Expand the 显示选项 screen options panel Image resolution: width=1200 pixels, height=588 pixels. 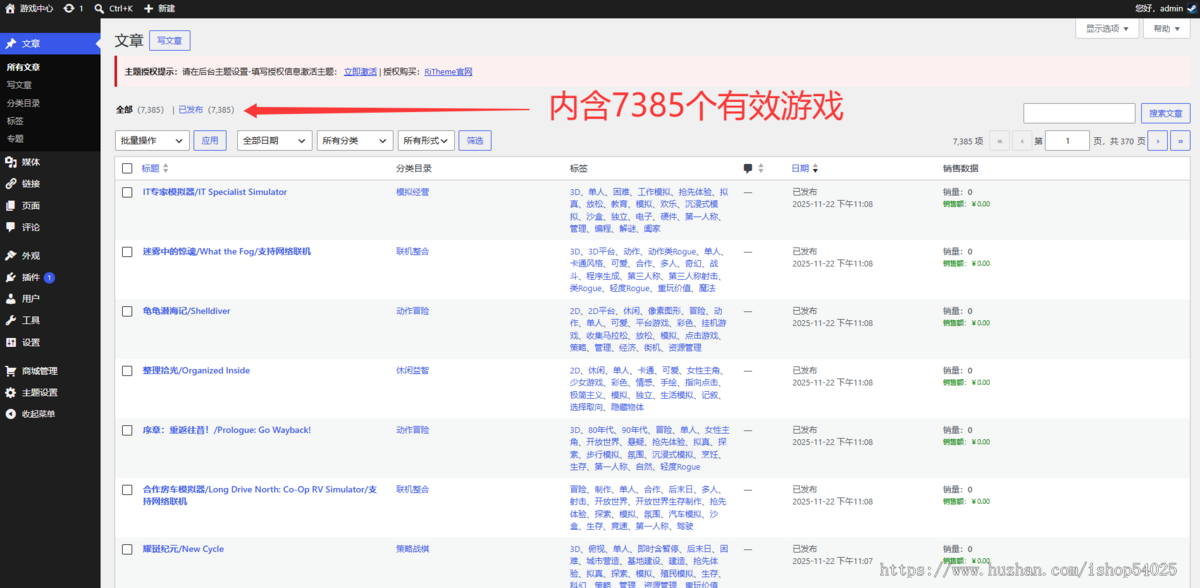coord(1107,29)
